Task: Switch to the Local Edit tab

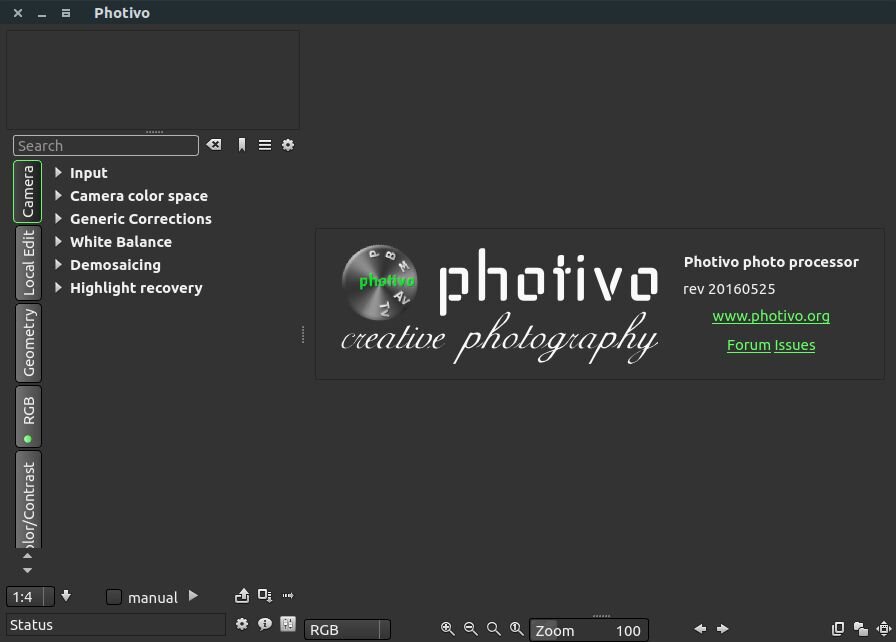Action: [28, 263]
